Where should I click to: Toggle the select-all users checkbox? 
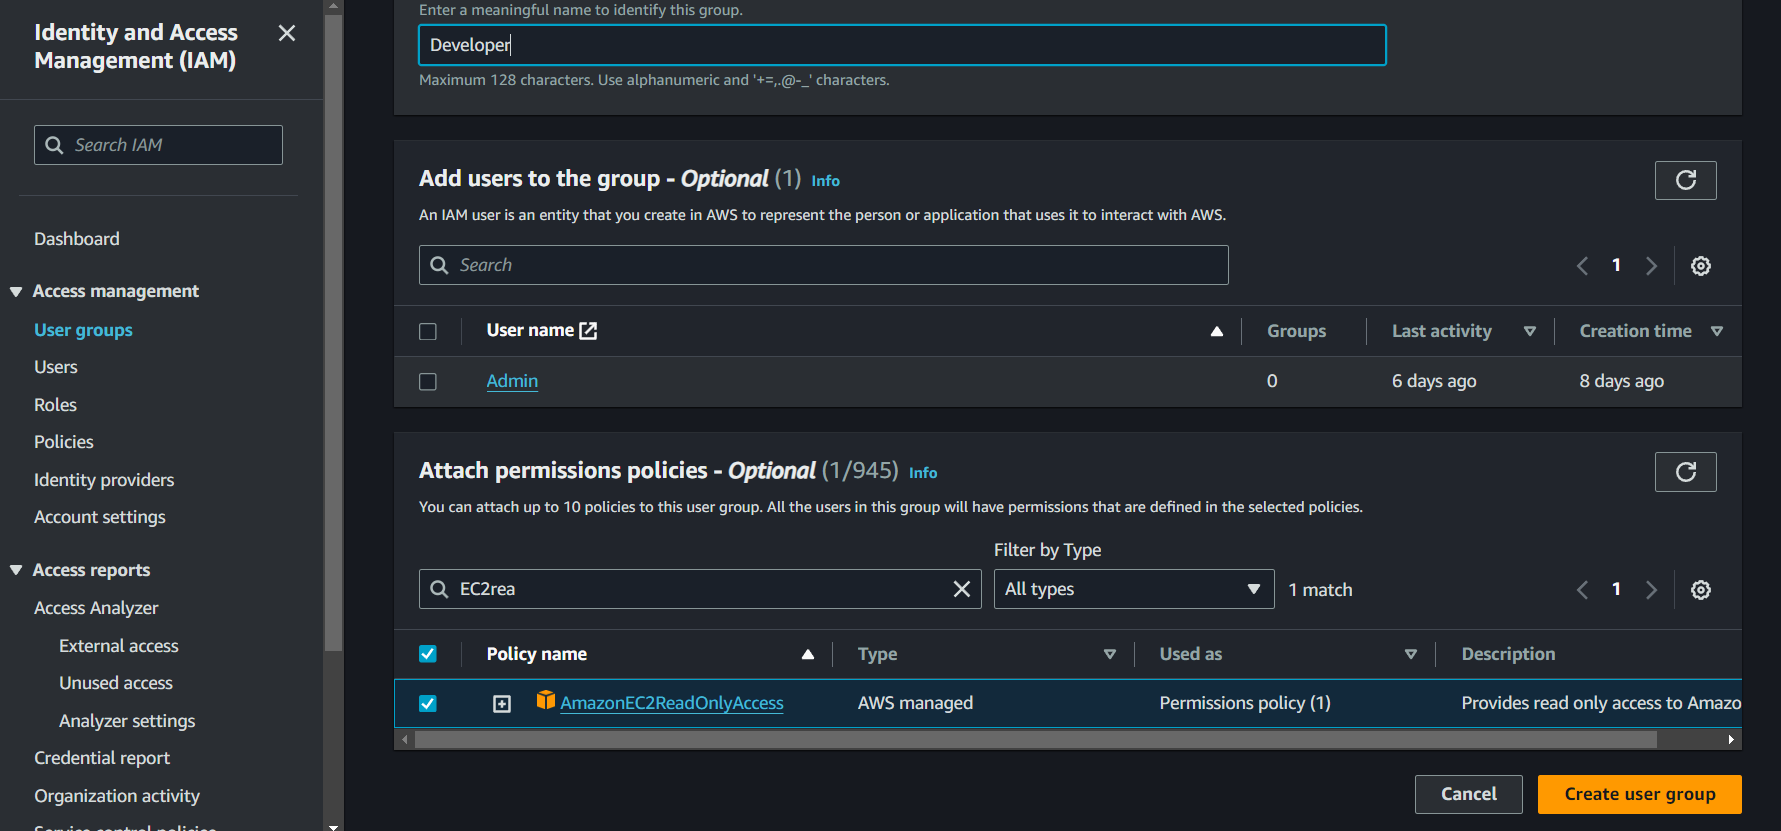[x=428, y=331]
